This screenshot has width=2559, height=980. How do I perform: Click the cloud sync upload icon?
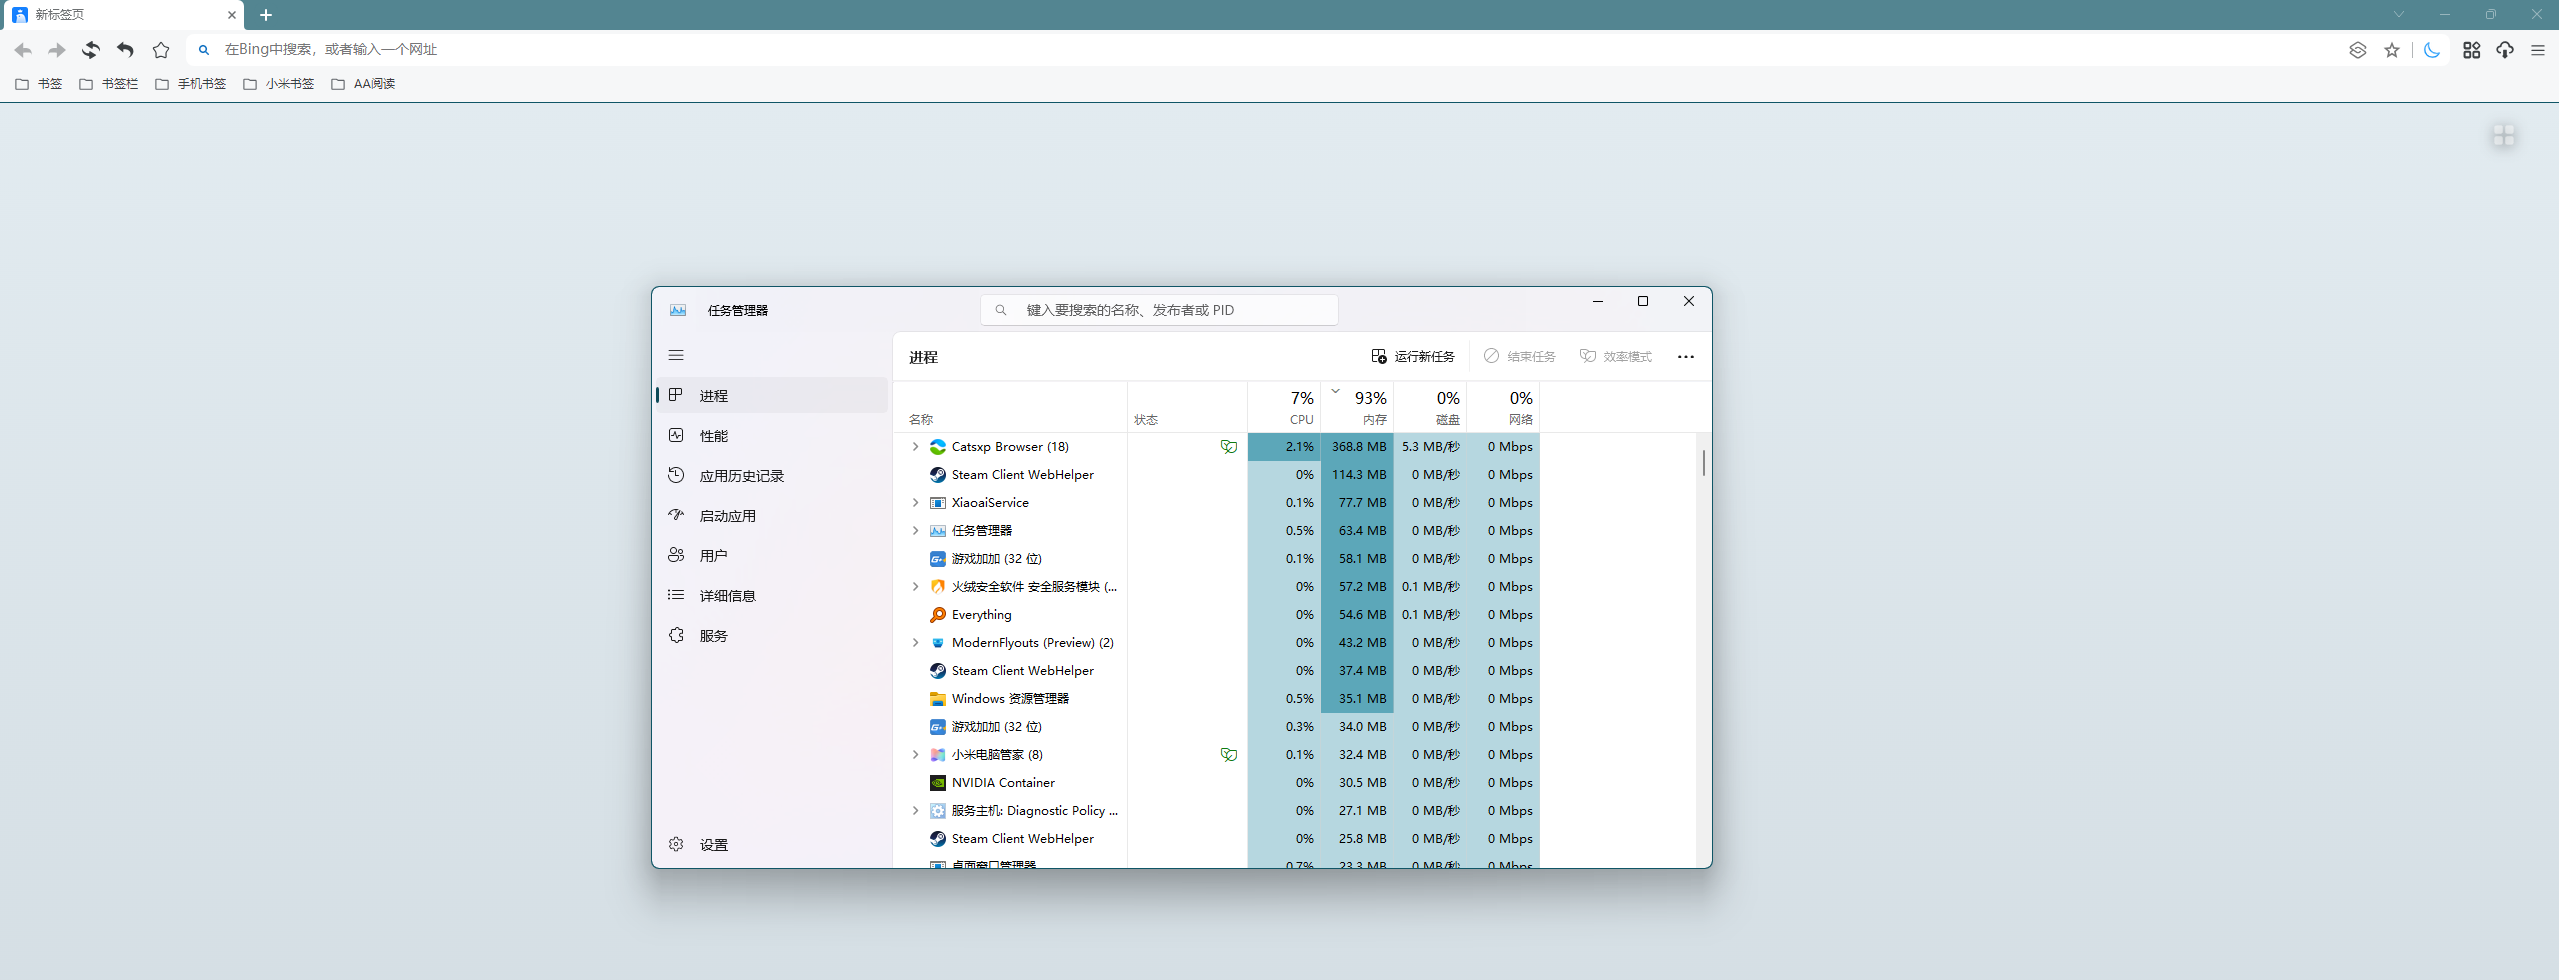click(2505, 50)
